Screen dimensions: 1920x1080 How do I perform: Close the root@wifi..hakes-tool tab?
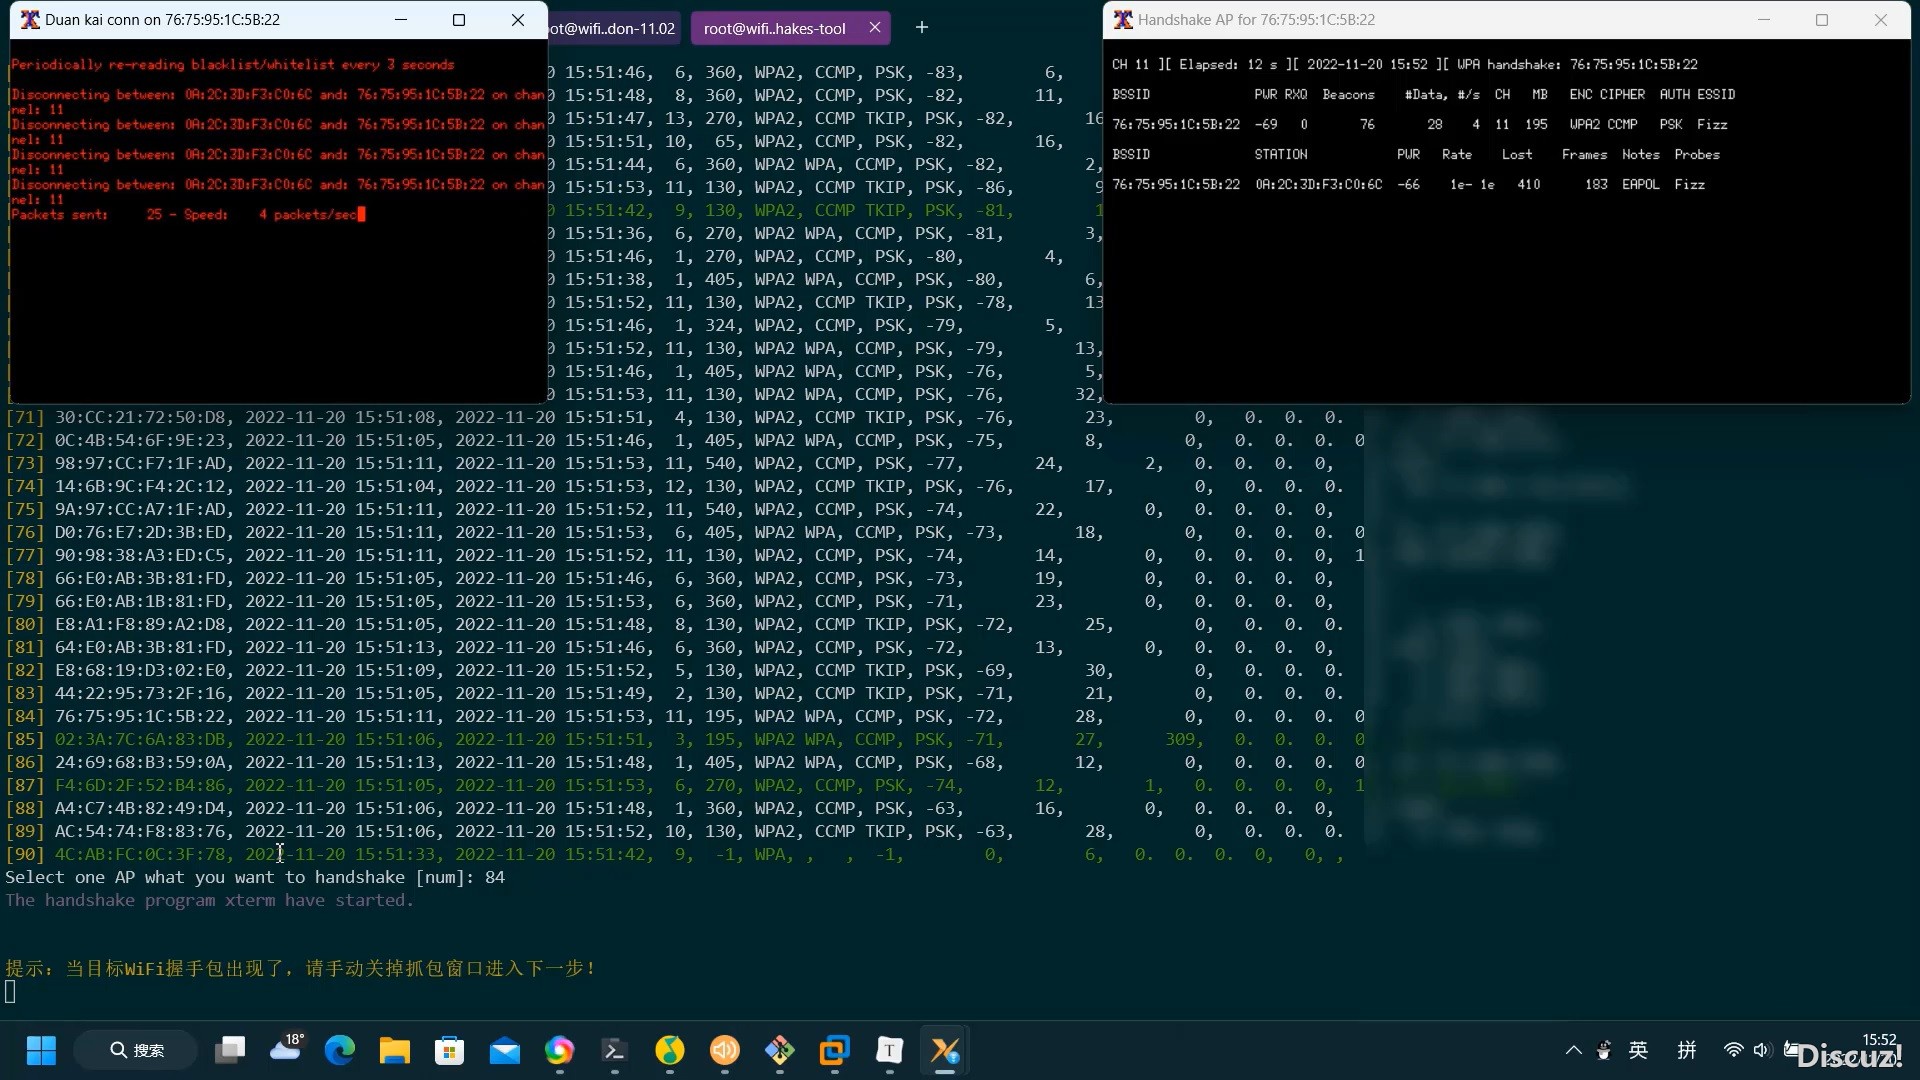coord(875,28)
